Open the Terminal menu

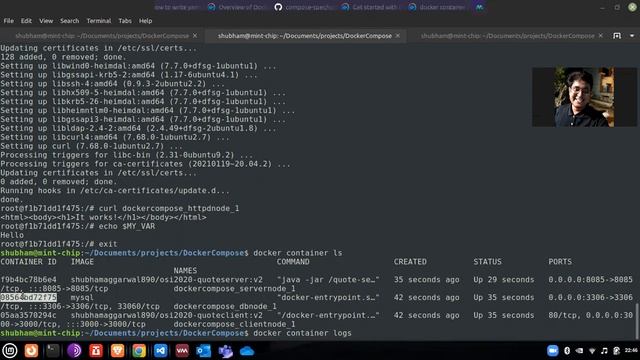99,21
